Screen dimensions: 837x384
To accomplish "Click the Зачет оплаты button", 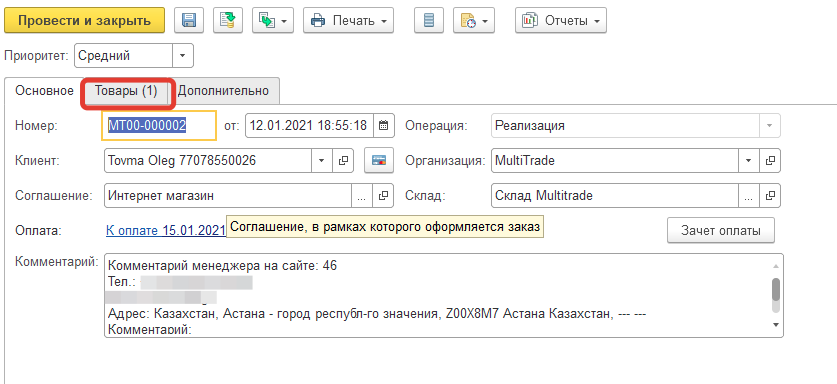I will (x=721, y=231).
